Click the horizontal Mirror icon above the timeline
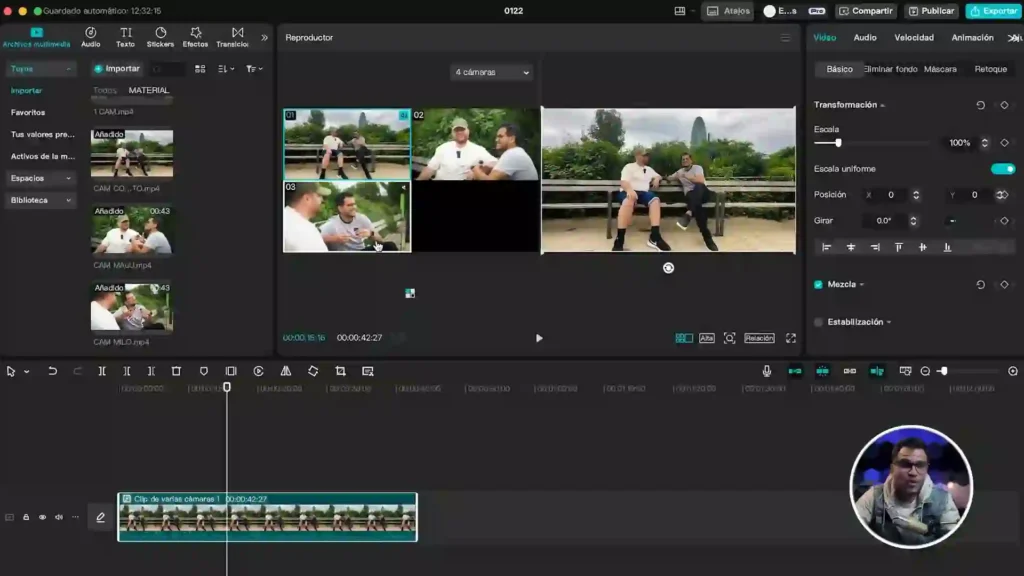The image size is (1024, 576). 284,371
